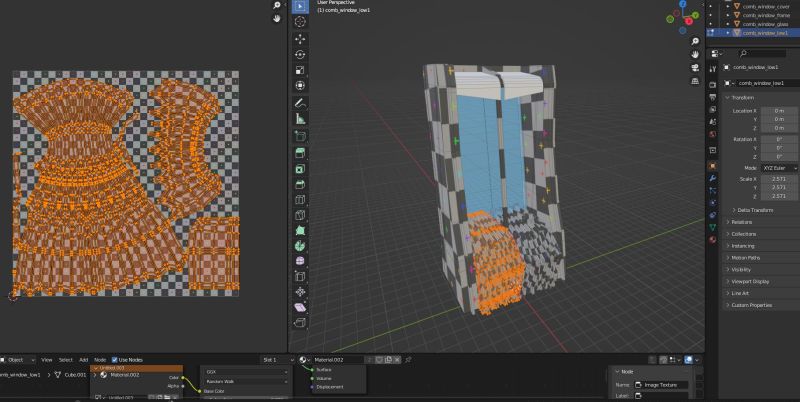Select the Rip Region tool
Viewport: 800px width, 402px height.
coord(300,323)
